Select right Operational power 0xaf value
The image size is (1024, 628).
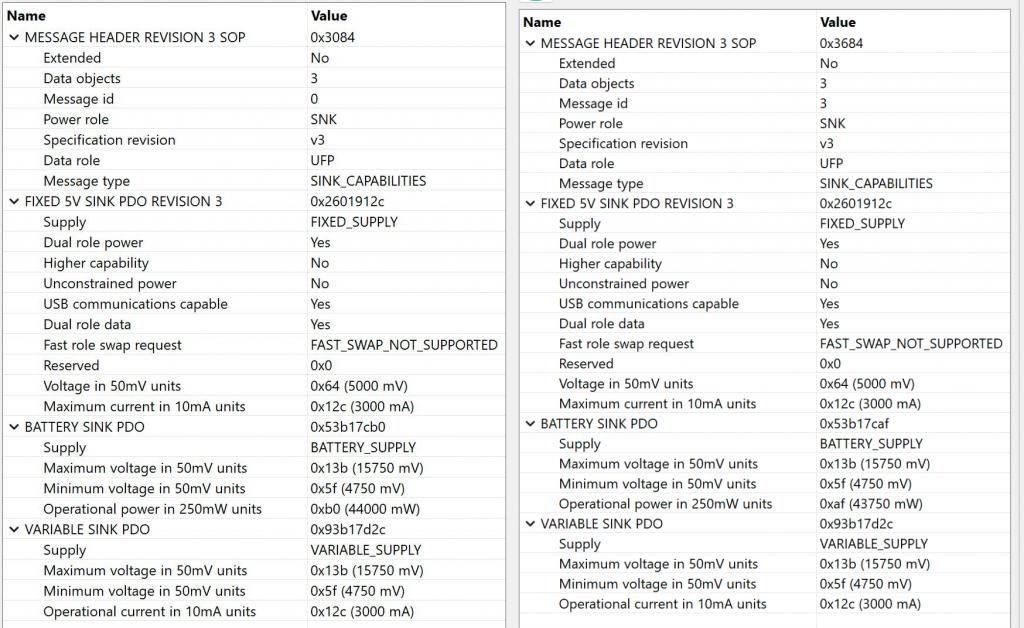click(x=871, y=504)
